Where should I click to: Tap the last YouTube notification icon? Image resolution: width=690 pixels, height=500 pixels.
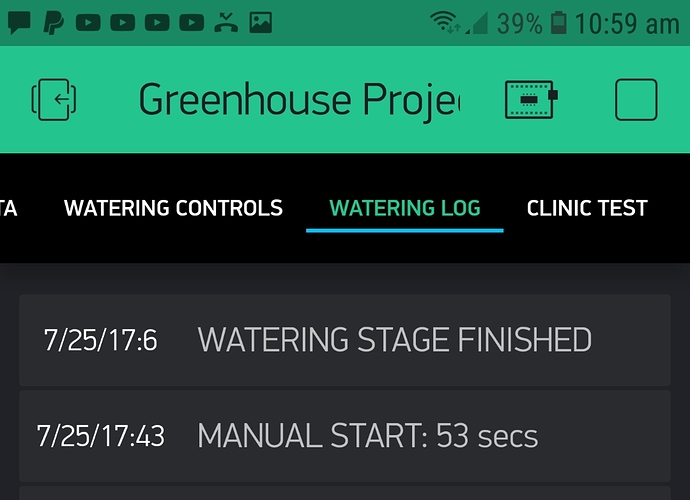(x=191, y=22)
